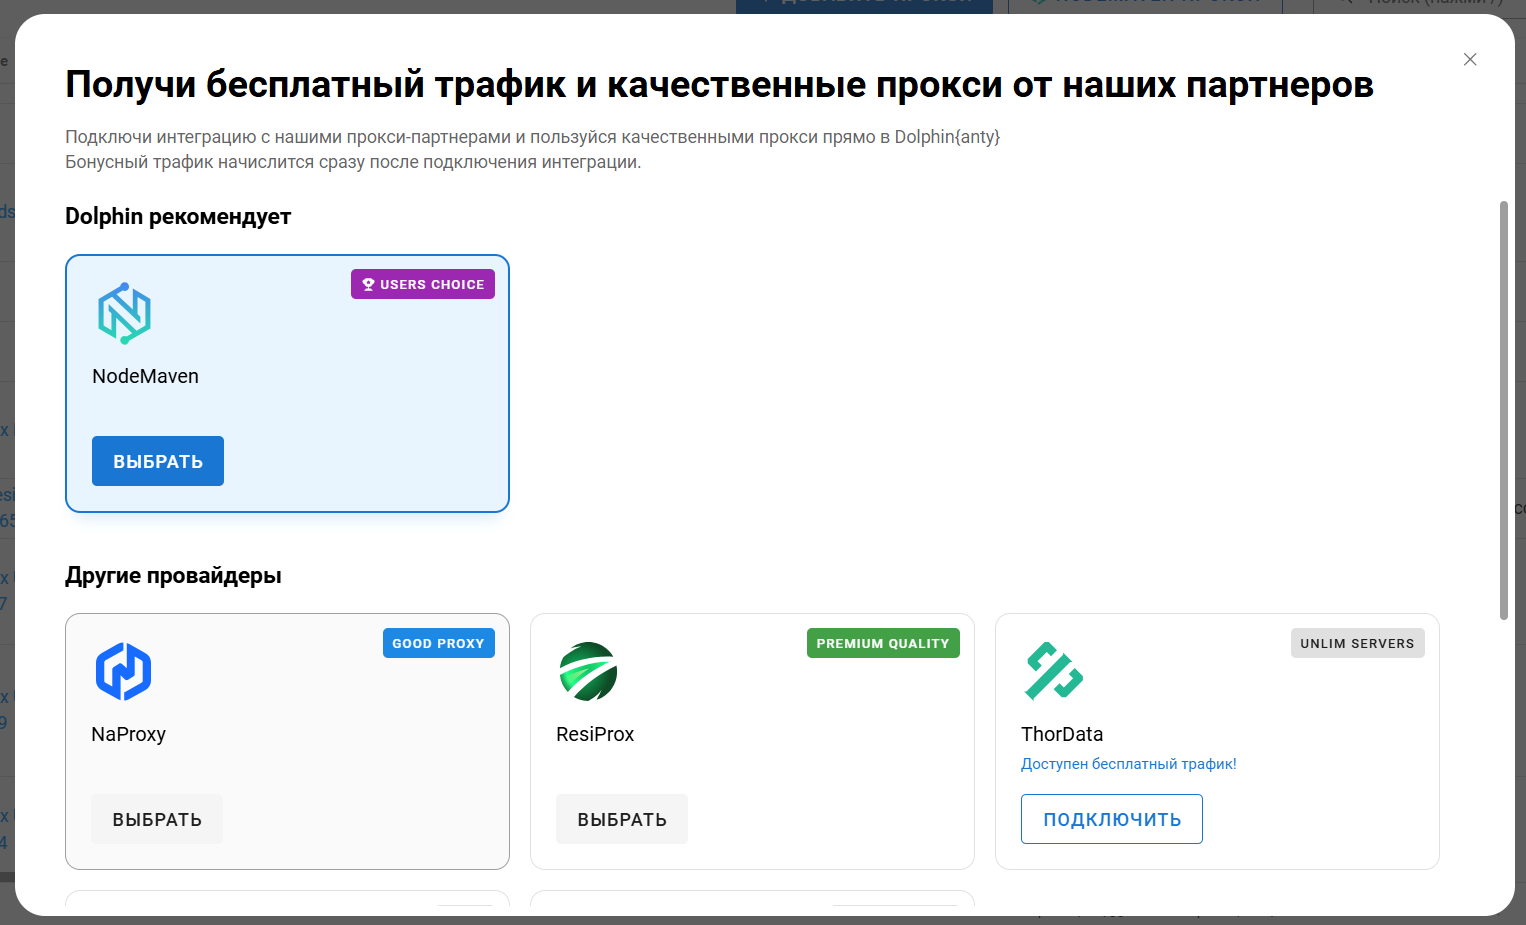This screenshot has width=1526, height=925.
Task: Select ResiProx via its ВЫБРАТЬ button
Action: point(622,819)
